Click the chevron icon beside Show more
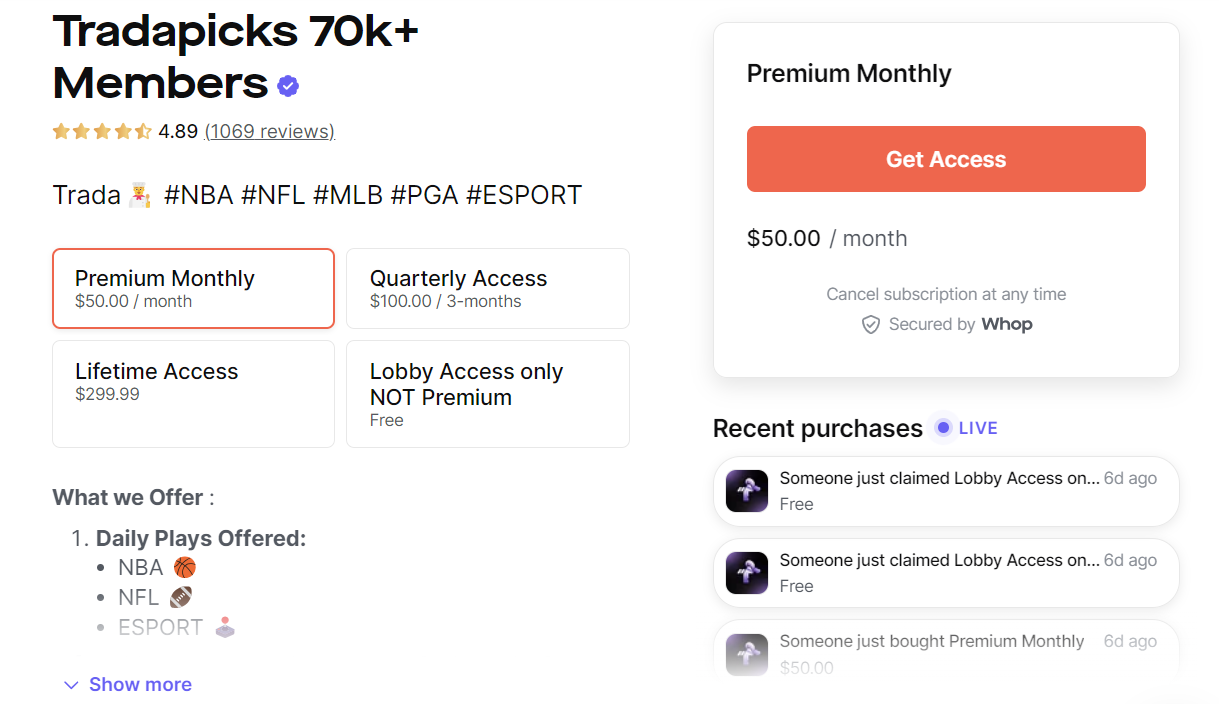1219x704 pixels. coord(71,685)
